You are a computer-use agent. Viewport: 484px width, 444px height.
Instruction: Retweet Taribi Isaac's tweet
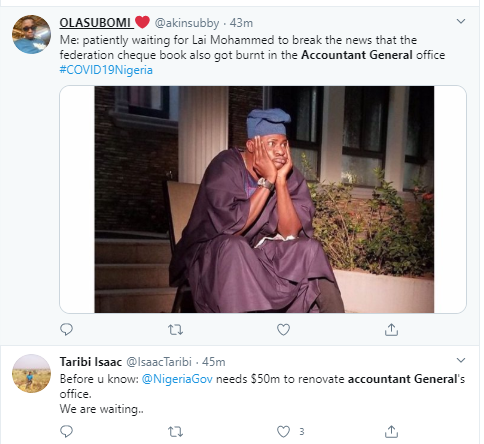click(x=175, y=432)
